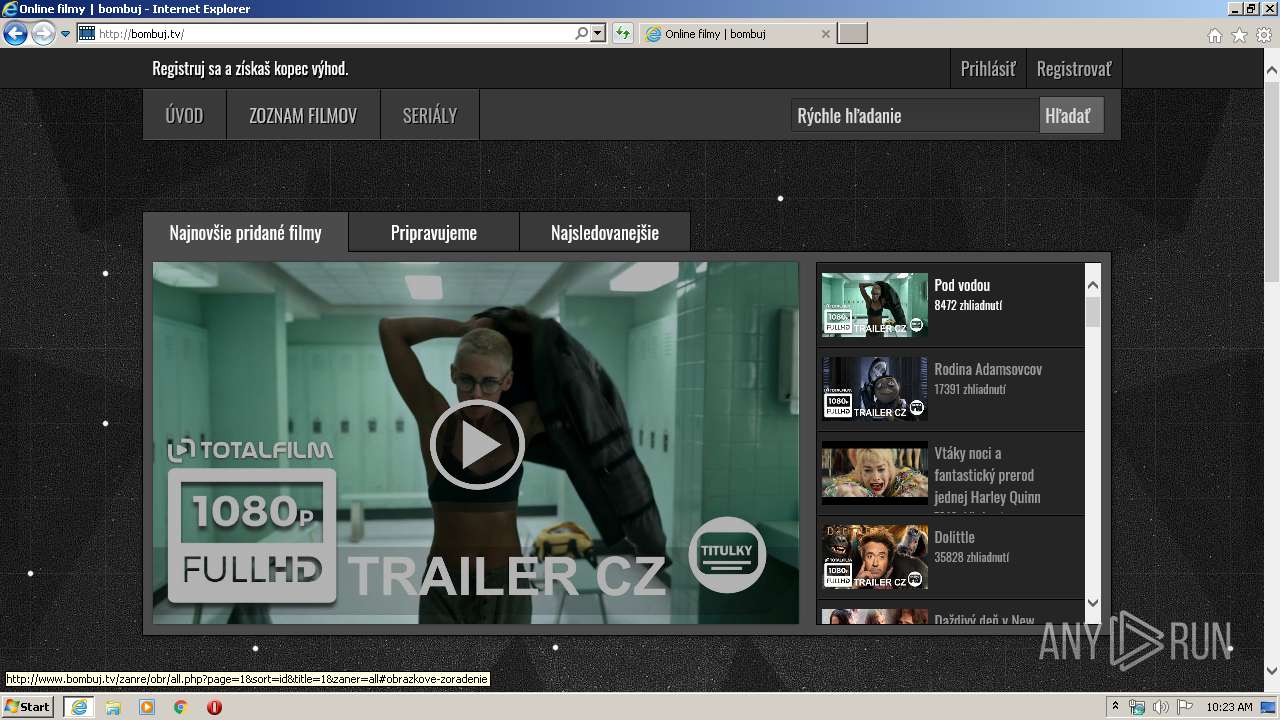Open Windows Explorer folder on the taskbar
1280x720 pixels.
click(113, 707)
